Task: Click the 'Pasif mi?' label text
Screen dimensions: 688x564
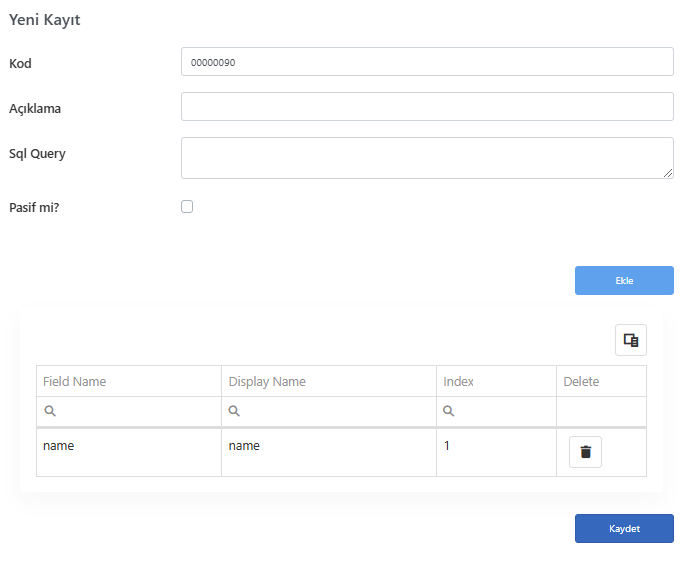Action: [34, 207]
